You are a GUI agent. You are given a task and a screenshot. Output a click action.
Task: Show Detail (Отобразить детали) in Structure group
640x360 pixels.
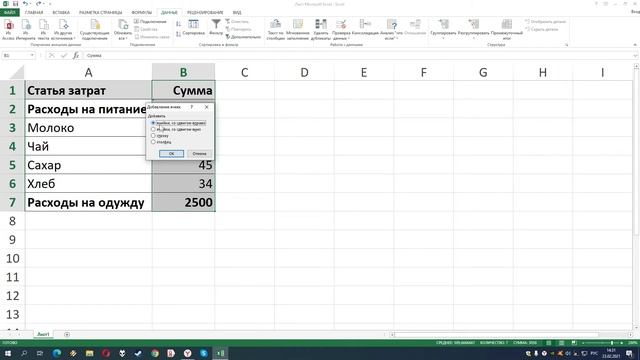(545, 22)
